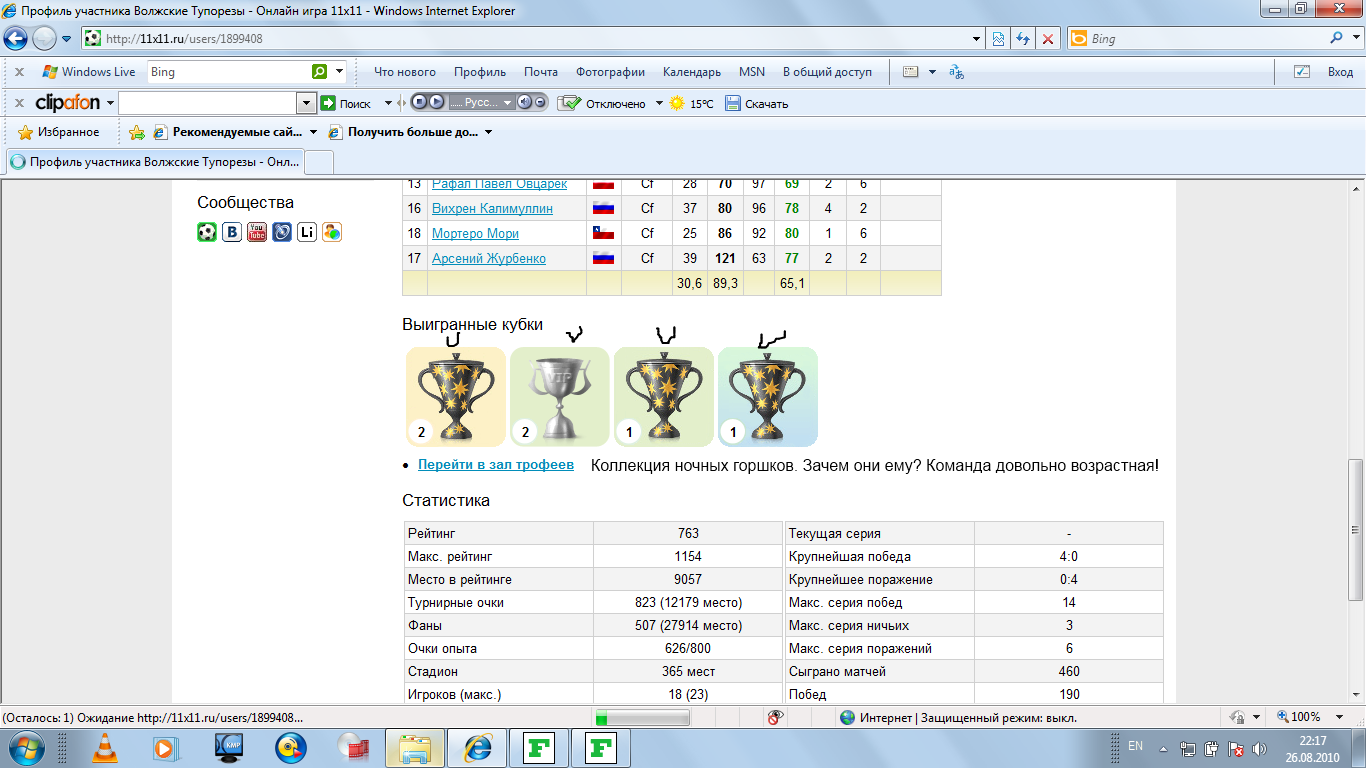Open the VKontakte community icon
This screenshot has width=1366, height=768.
click(x=232, y=232)
